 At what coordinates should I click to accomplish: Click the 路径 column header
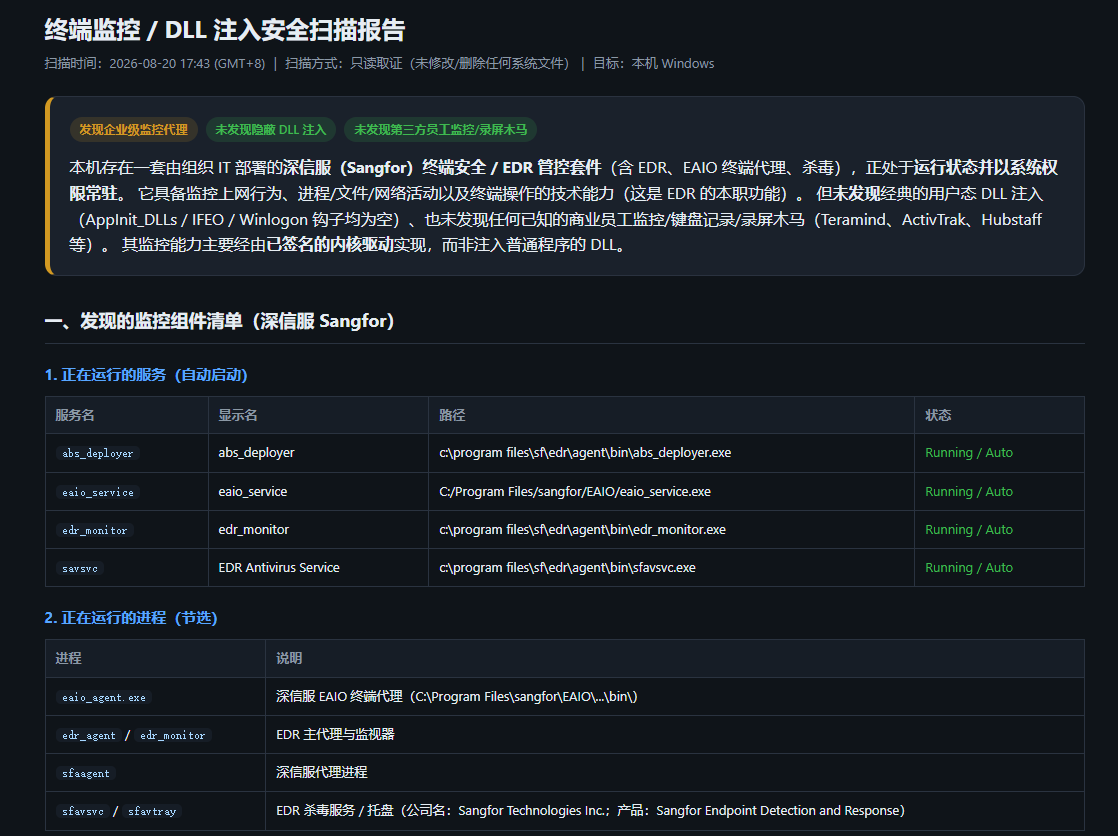tap(452, 415)
